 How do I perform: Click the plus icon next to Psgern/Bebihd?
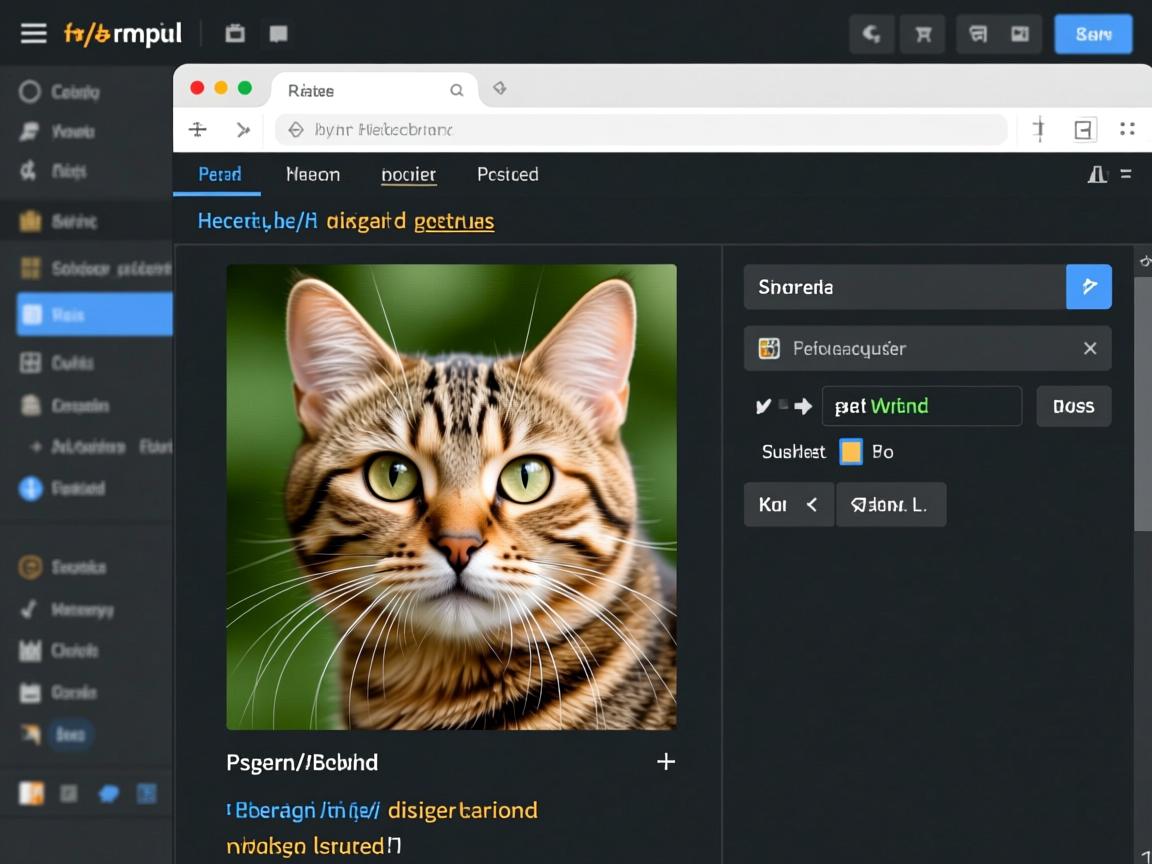[x=666, y=762]
